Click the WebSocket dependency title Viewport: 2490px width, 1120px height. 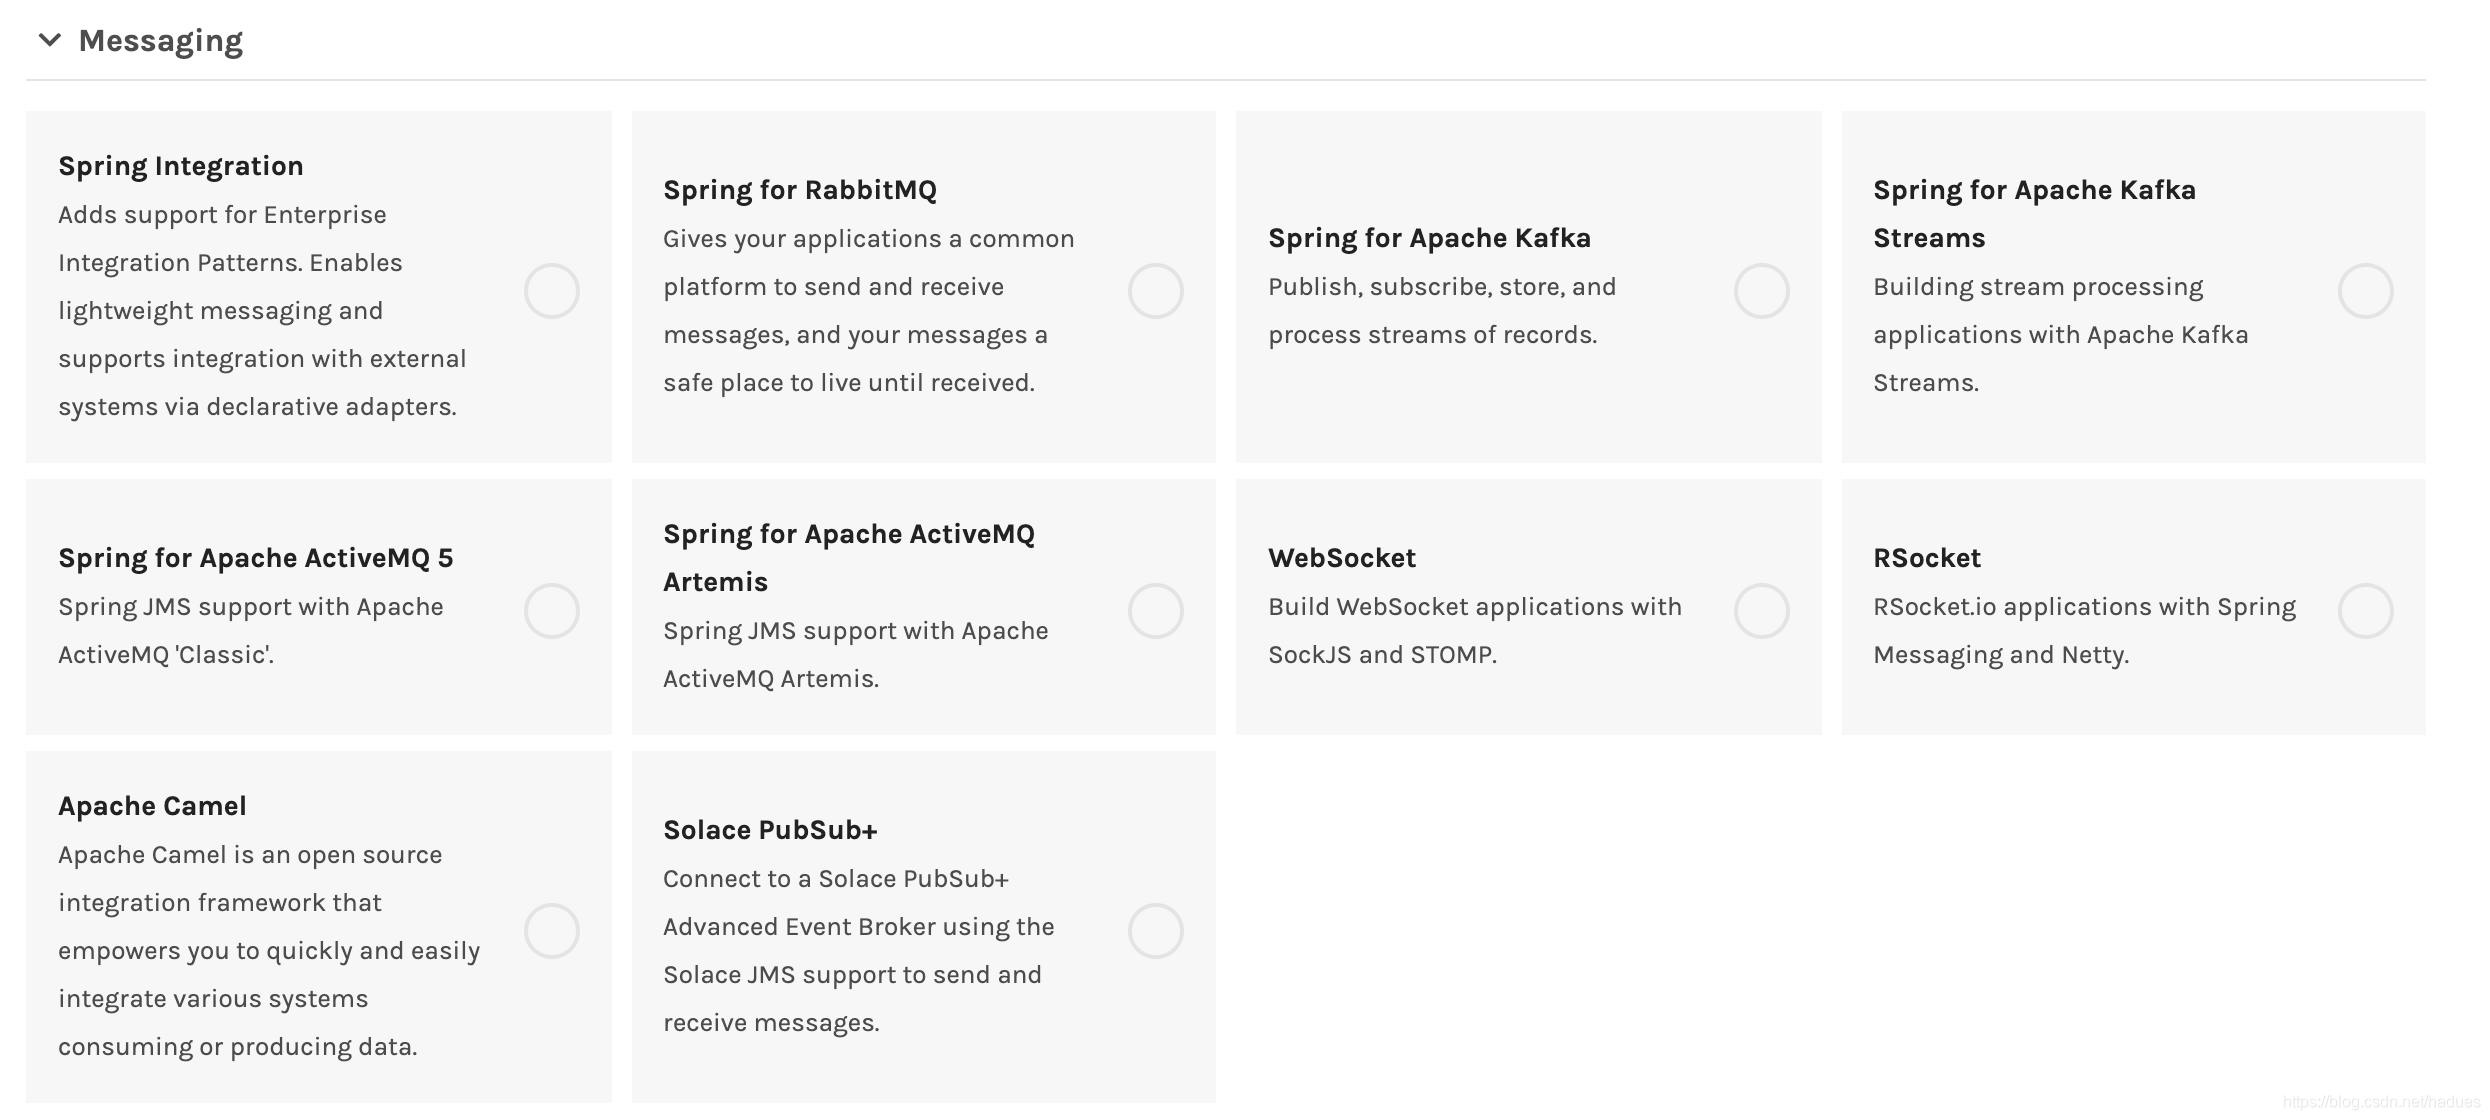[1342, 558]
